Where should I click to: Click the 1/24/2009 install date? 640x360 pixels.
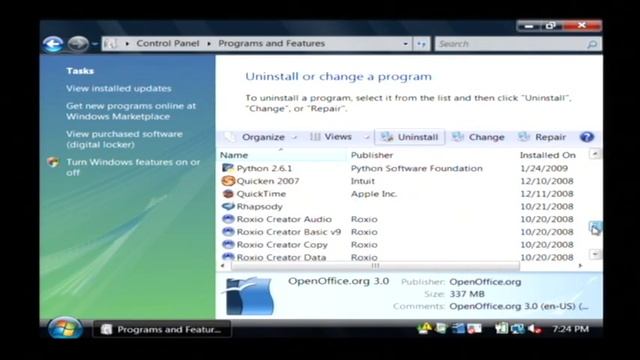tap(544, 168)
